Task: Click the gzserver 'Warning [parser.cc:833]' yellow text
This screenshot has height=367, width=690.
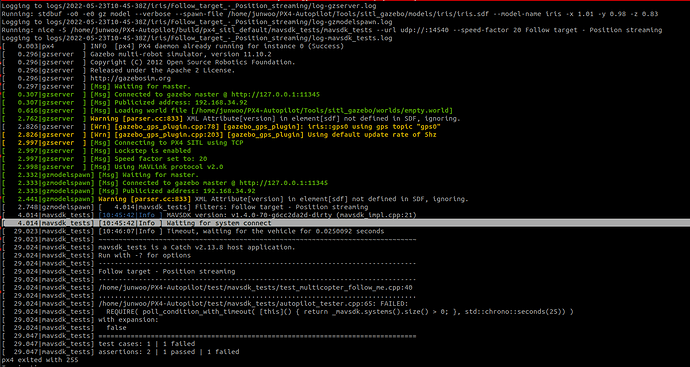Action: pyautogui.click(x=136, y=119)
